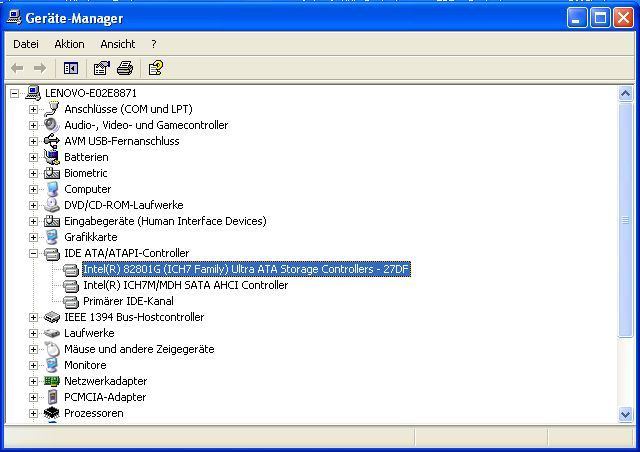Click the Help toolbar icon
The image size is (640, 452).
(156, 68)
